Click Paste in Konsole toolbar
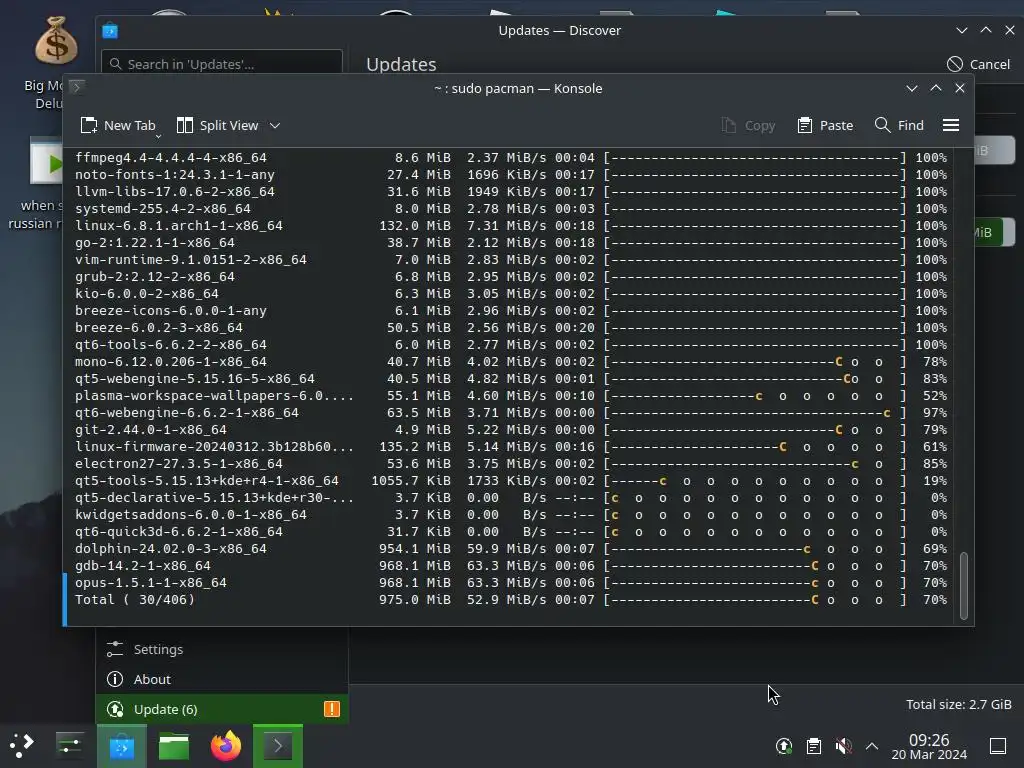 point(825,125)
